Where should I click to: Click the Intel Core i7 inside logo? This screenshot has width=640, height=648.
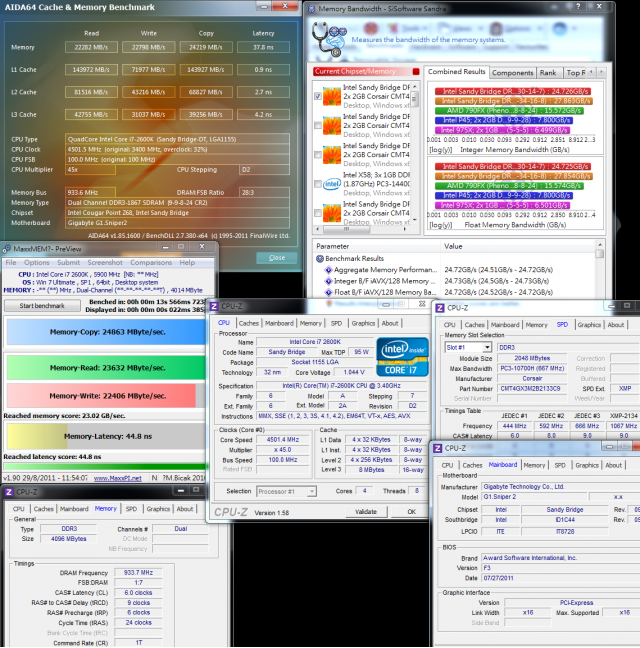coord(402,357)
